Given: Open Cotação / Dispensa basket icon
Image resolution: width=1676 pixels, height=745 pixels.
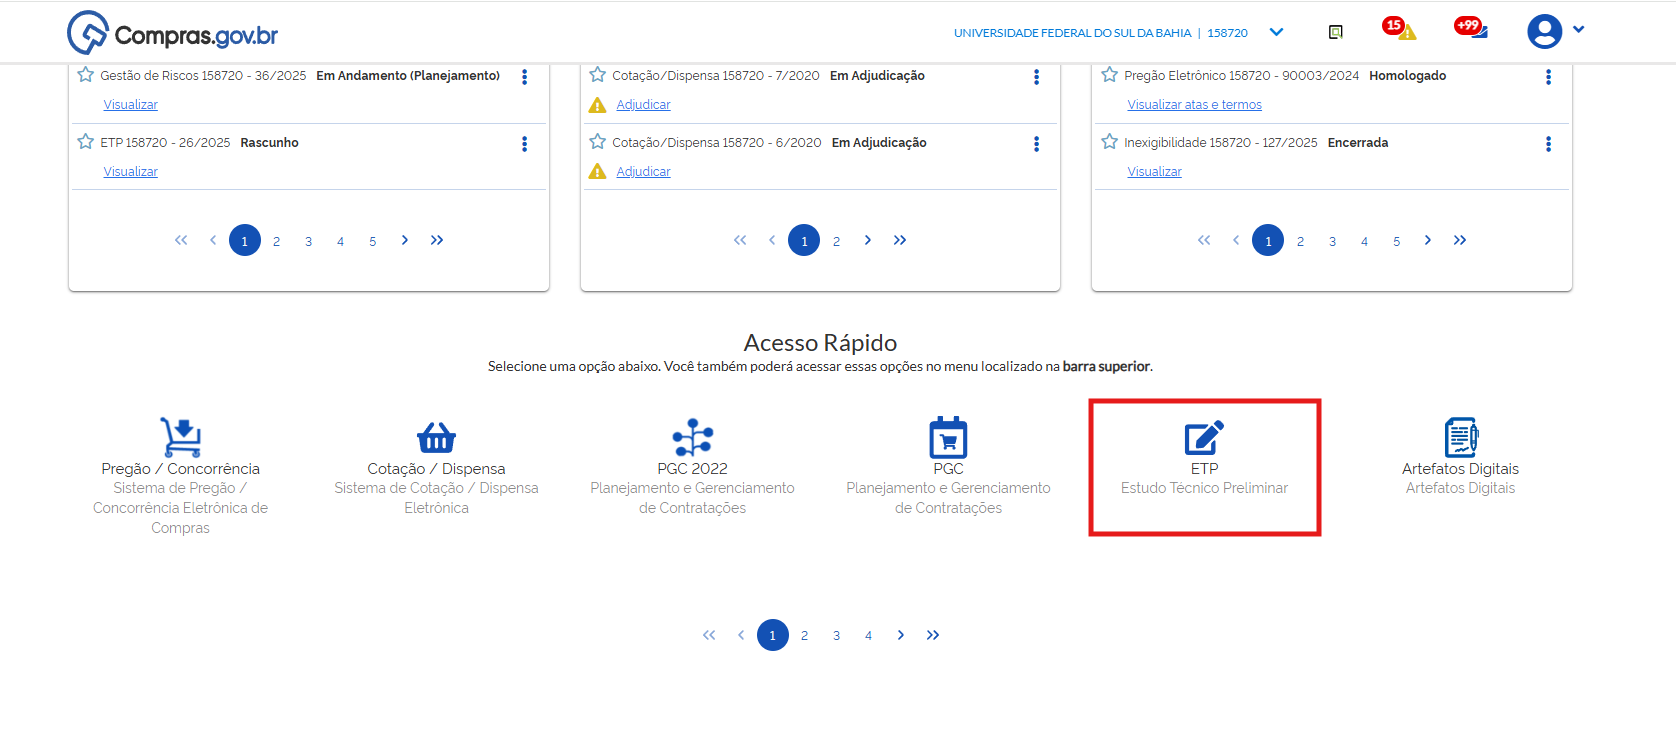Looking at the screenshot, I should [436, 437].
